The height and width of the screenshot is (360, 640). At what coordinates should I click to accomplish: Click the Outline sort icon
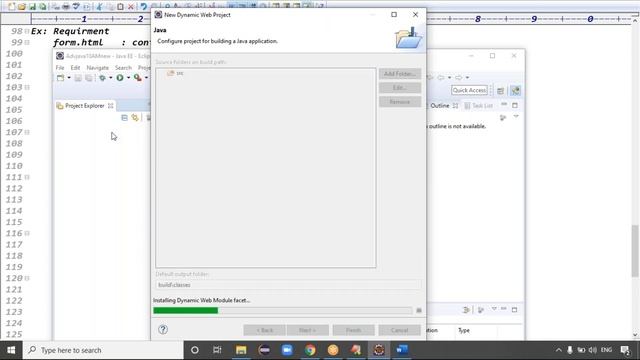503,118
